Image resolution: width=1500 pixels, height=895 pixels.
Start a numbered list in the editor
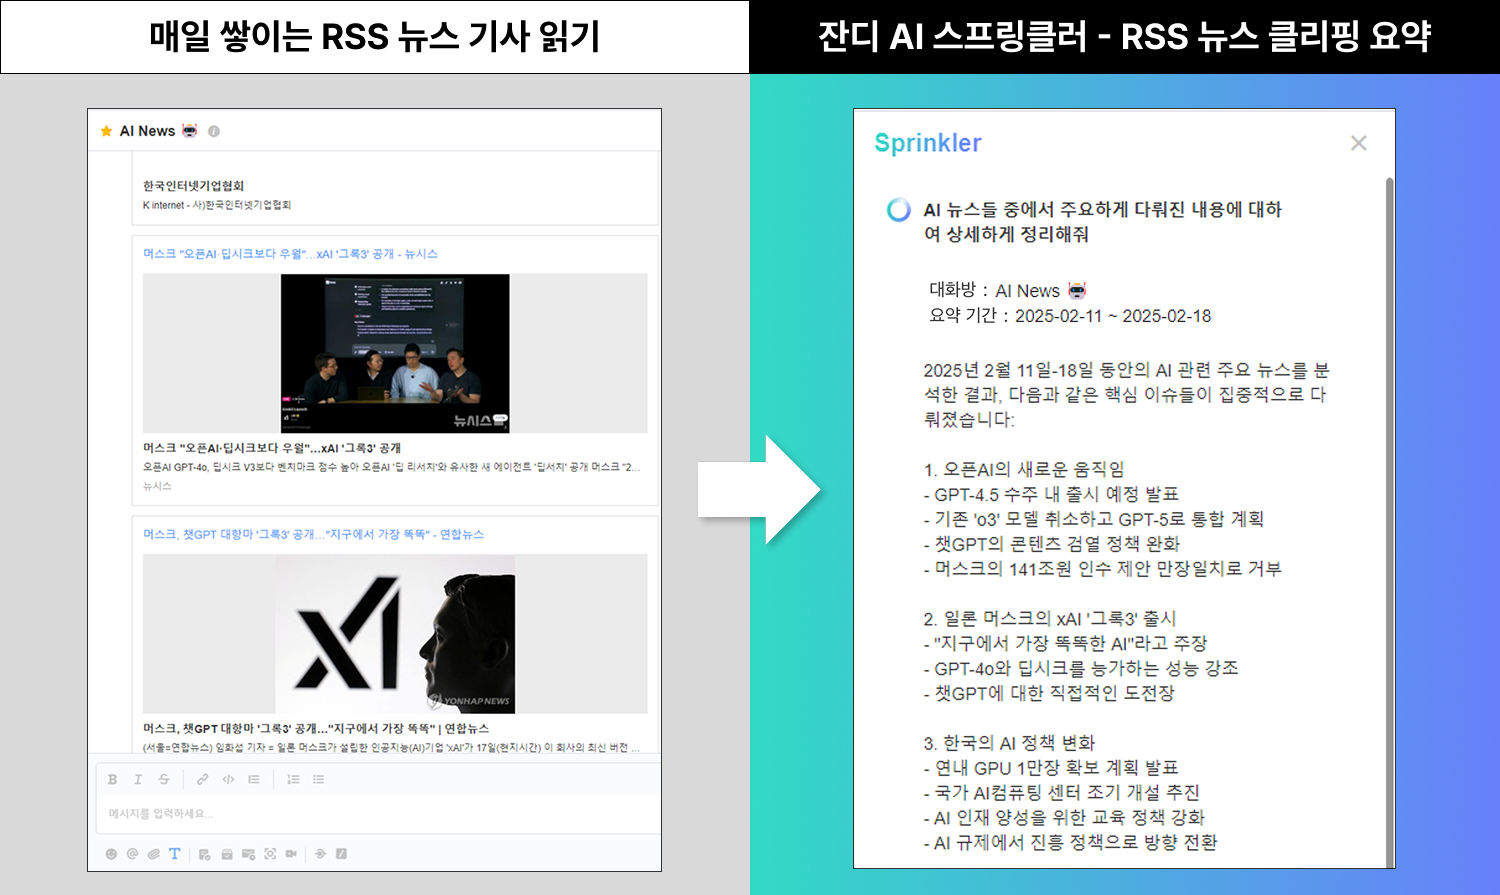293,779
